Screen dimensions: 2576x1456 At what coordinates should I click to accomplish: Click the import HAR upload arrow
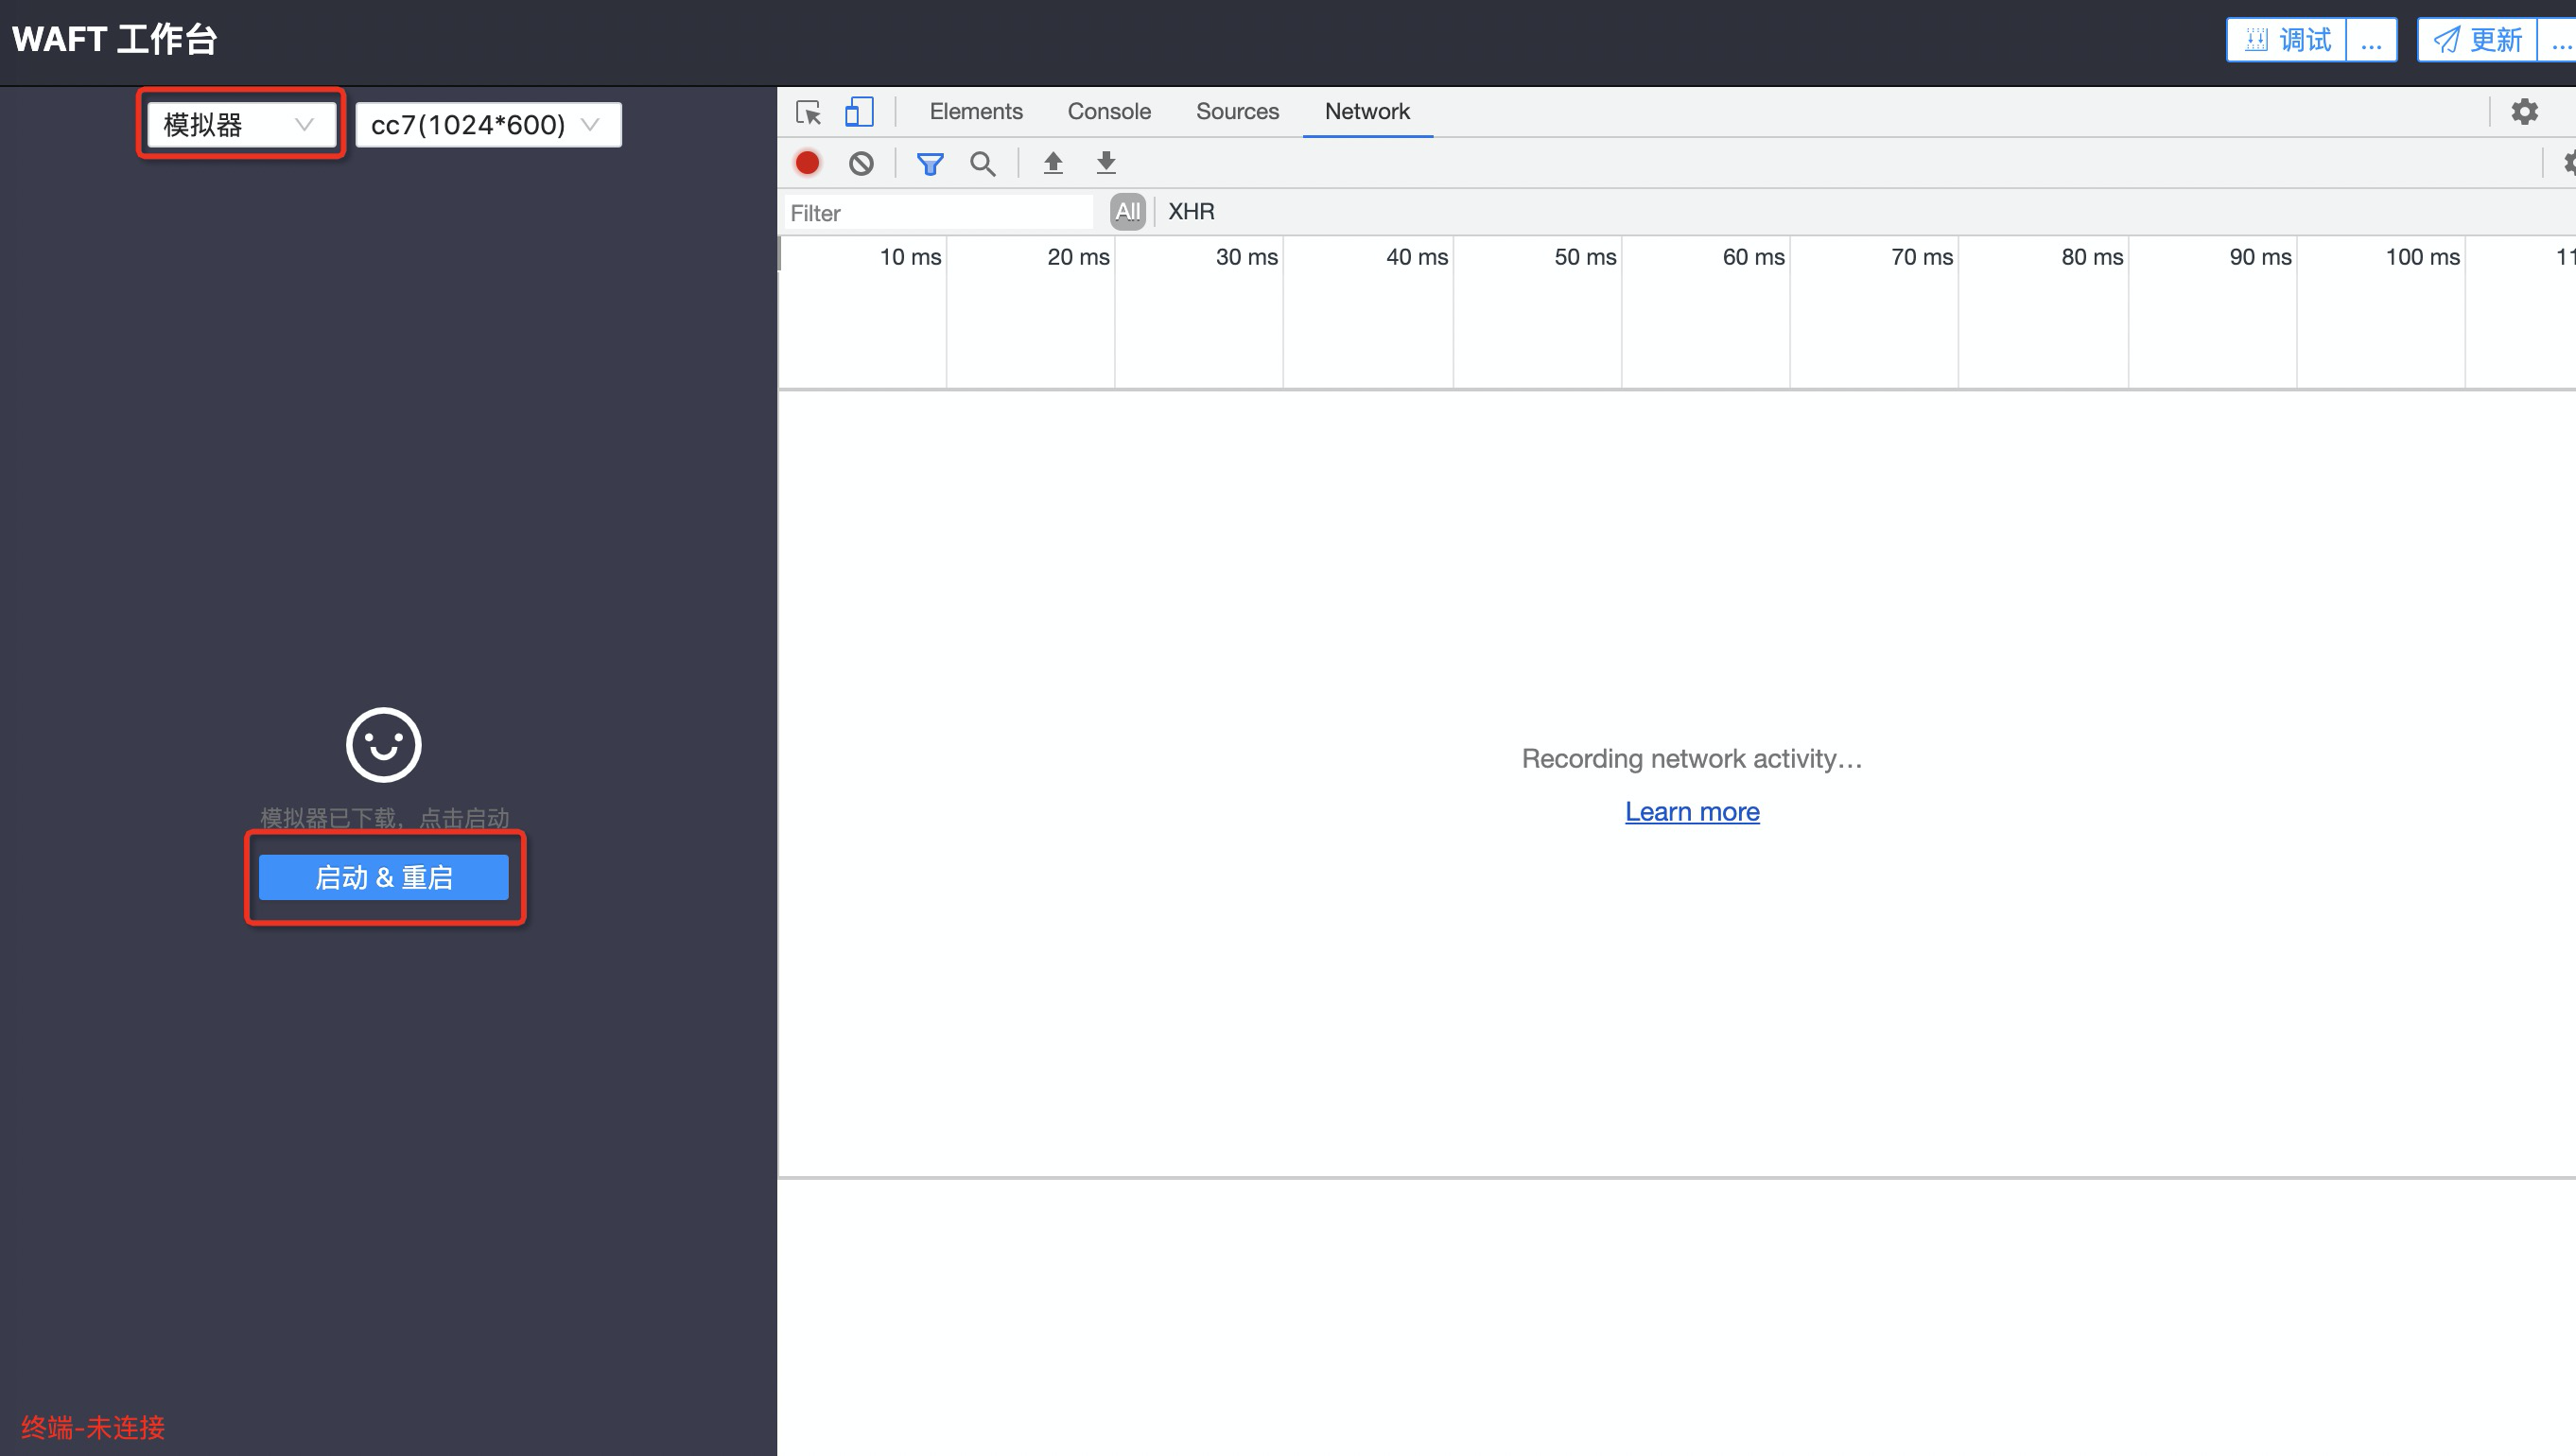(1053, 163)
